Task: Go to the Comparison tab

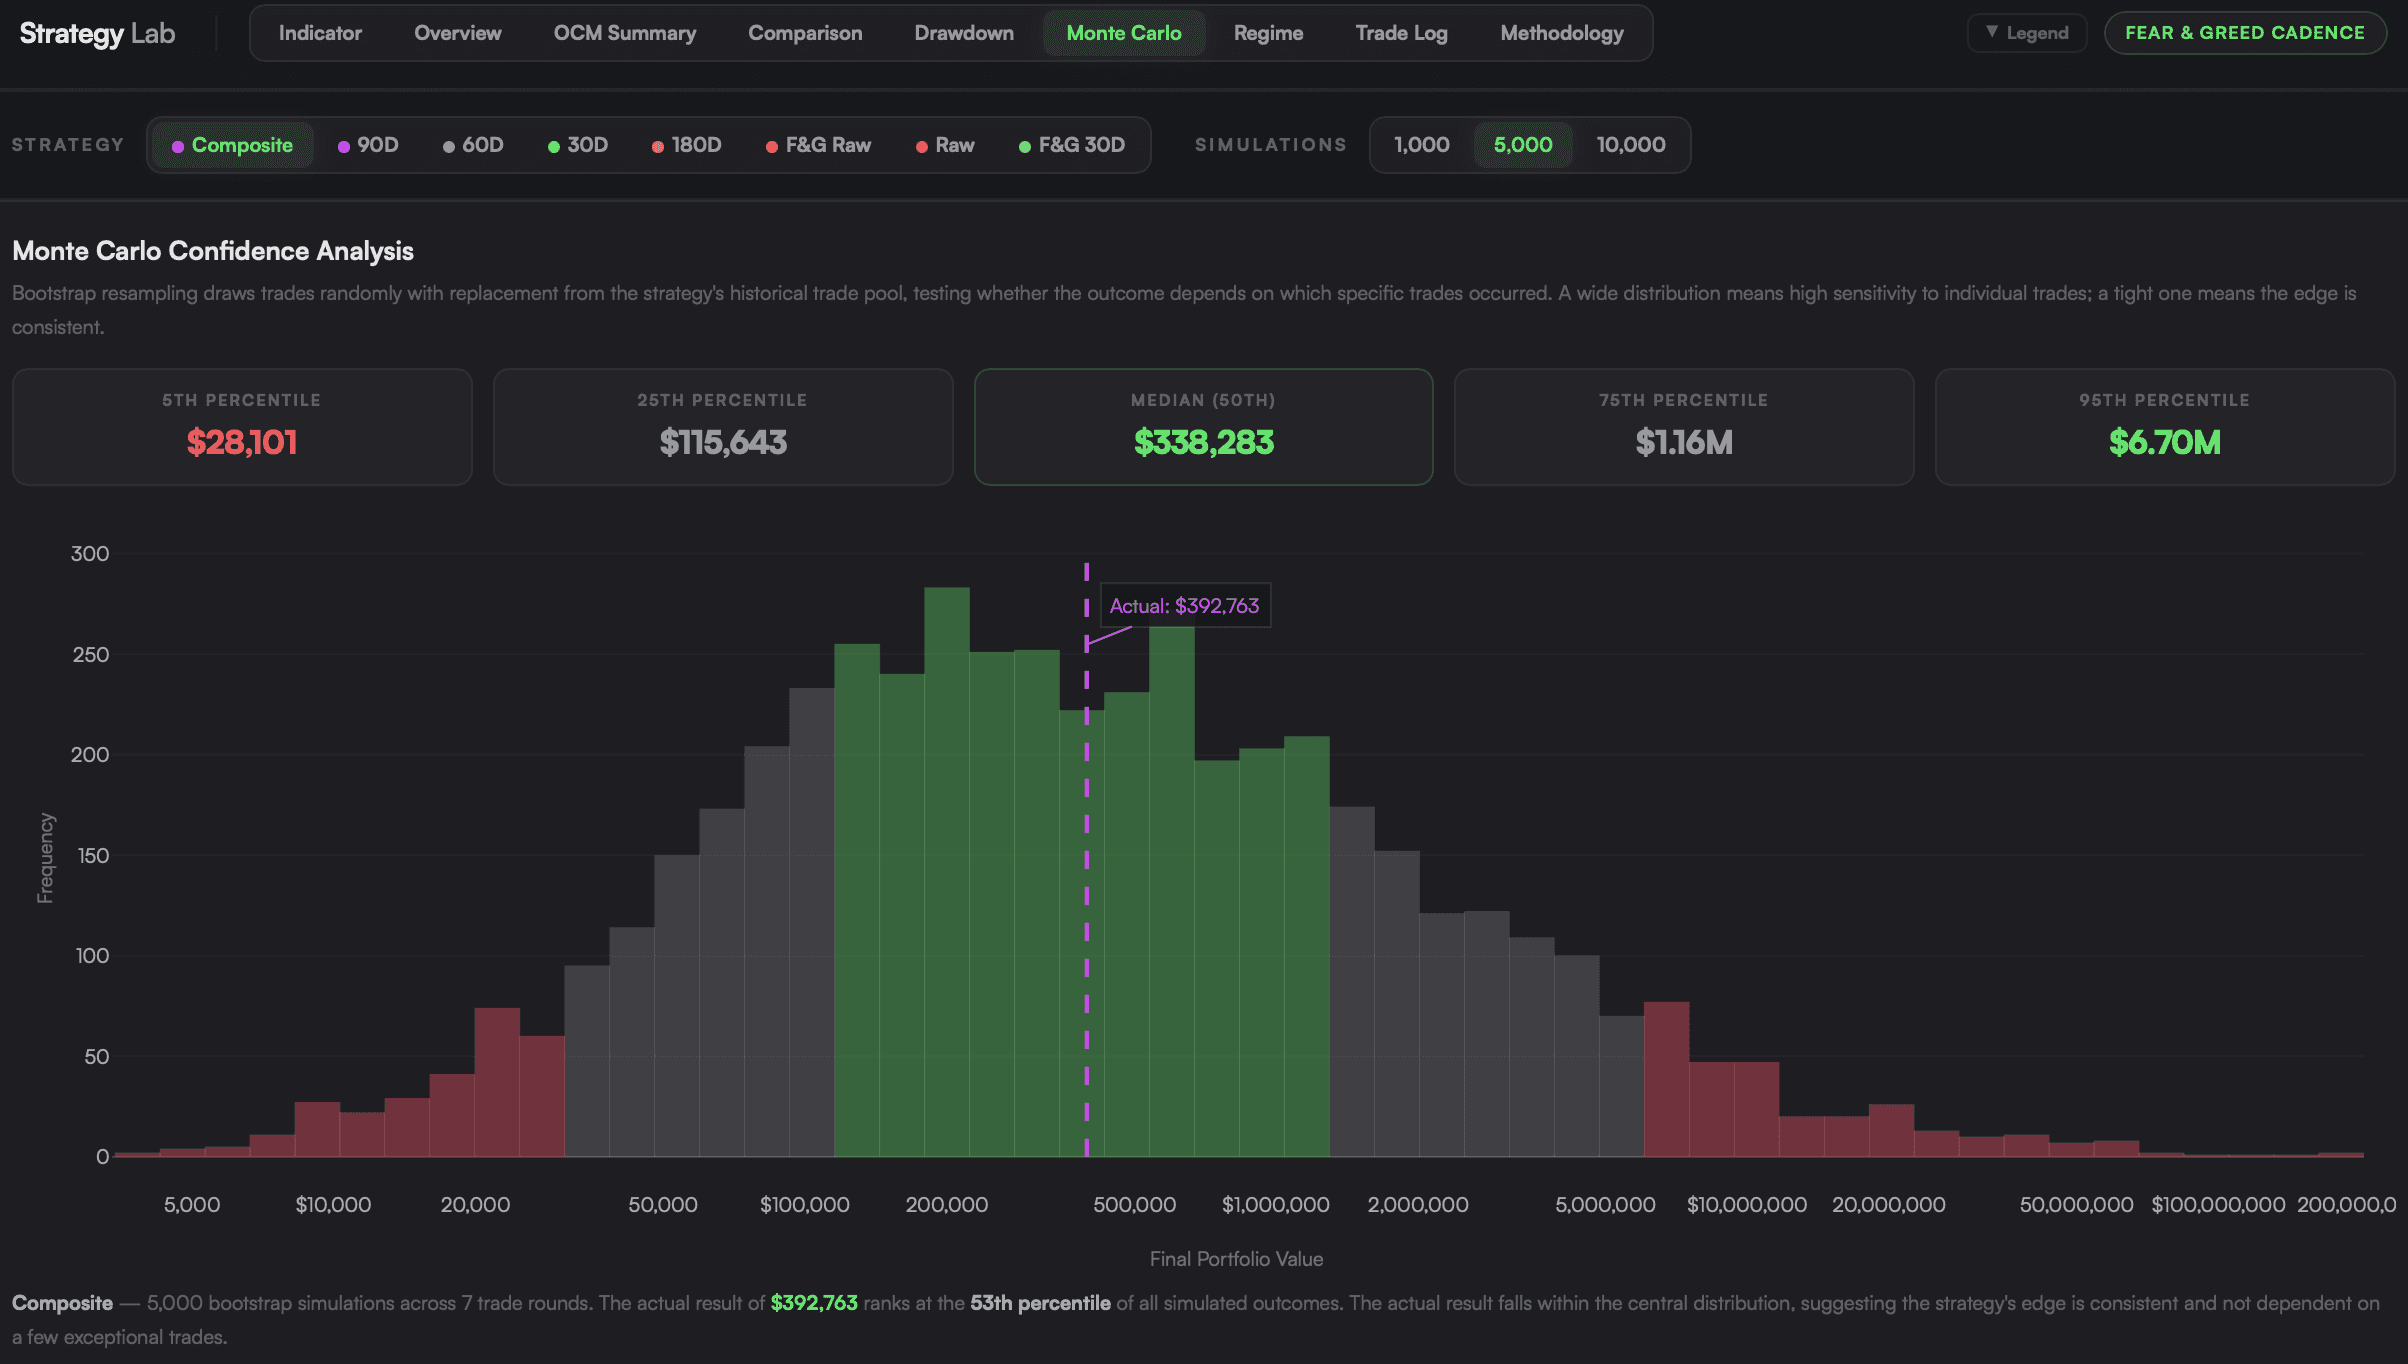Action: [x=805, y=33]
